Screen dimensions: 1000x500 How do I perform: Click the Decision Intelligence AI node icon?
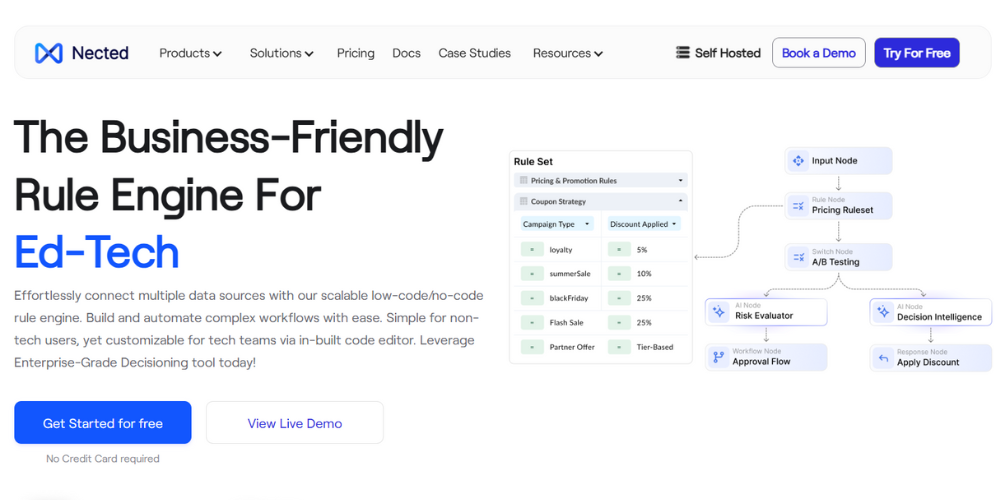click(883, 312)
